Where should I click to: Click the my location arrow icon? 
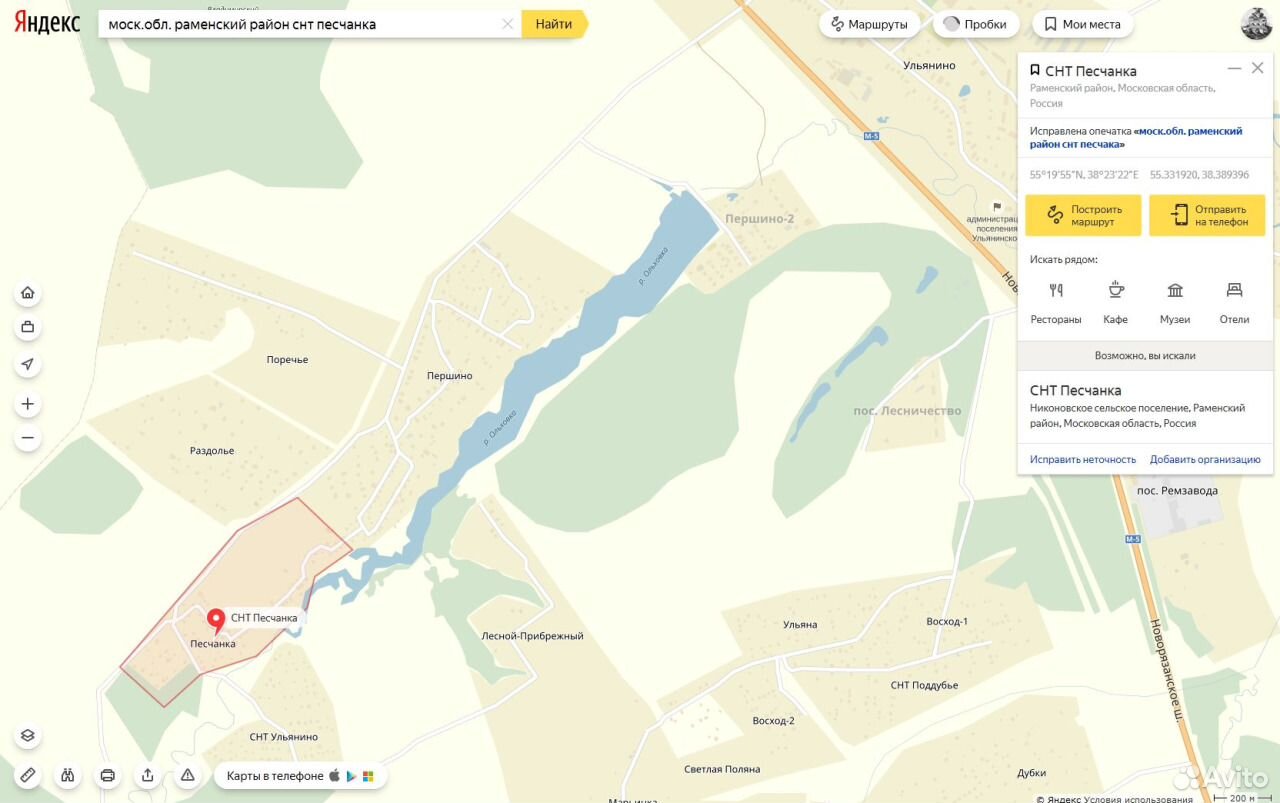(x=28, y=364)
